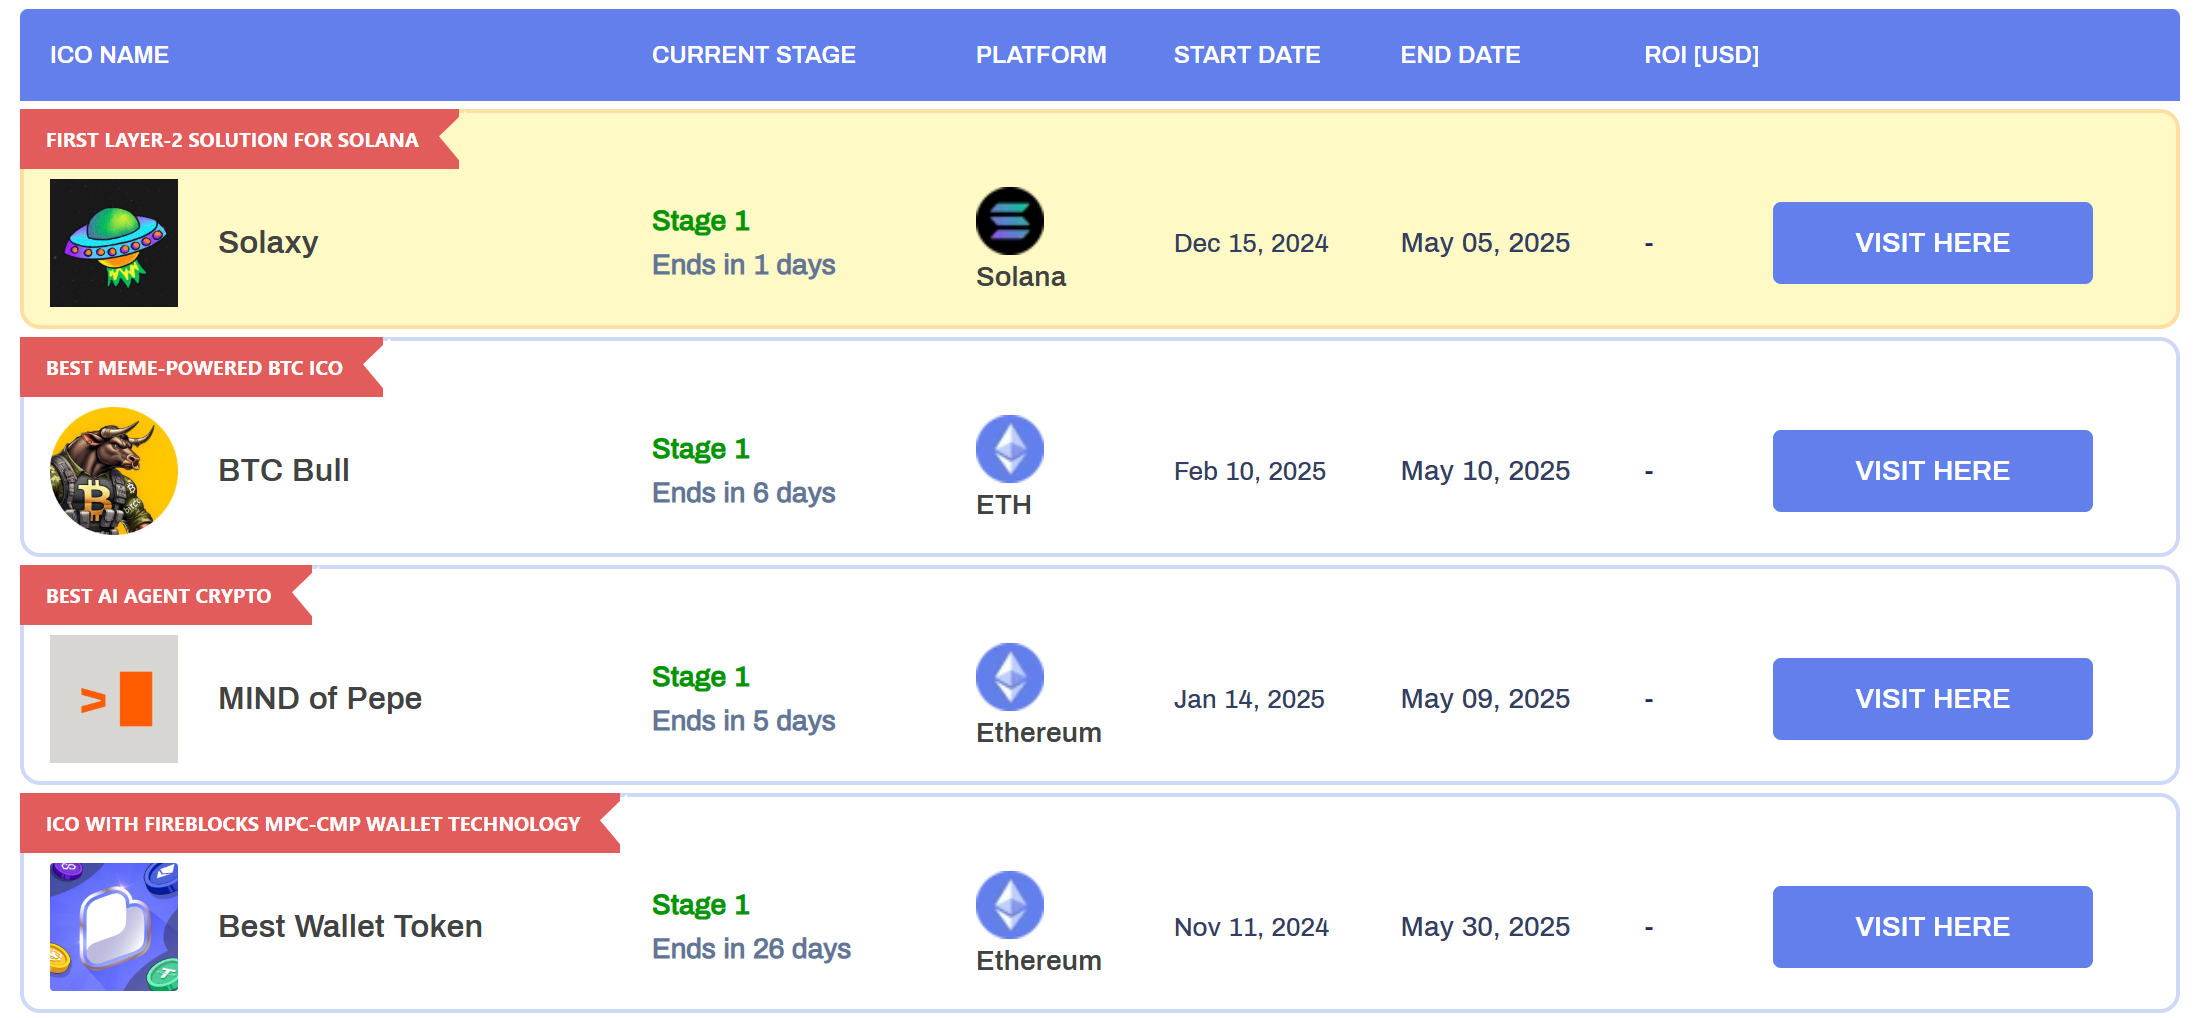2200x1018 pixels.
Task: Click the ETH platform label
Action: (1003, 505)
